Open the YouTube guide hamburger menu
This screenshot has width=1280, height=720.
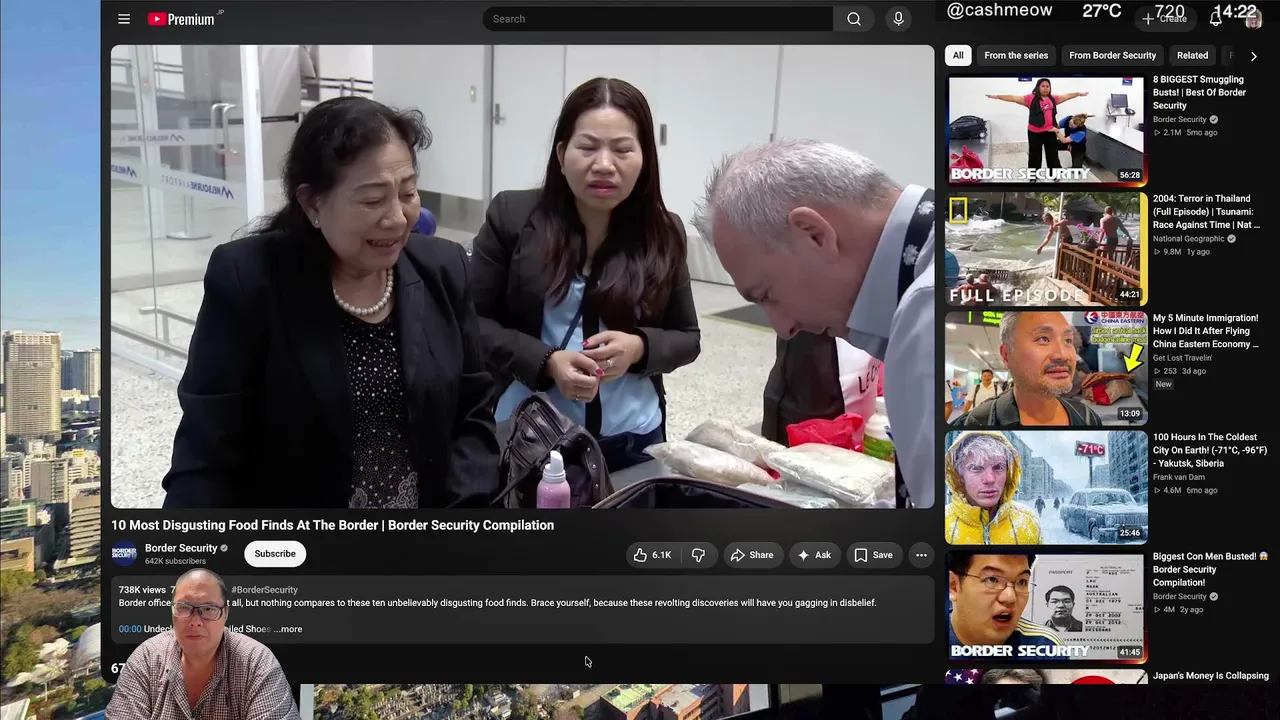coord(124,19)
